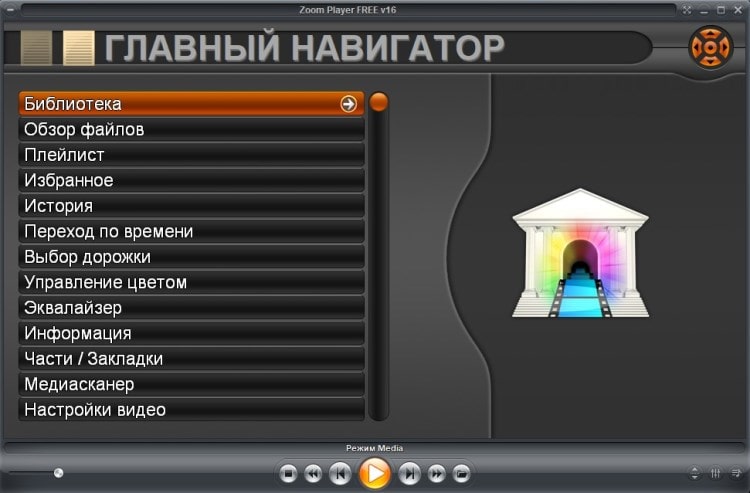The image size is (750, 493).
Task: Go to the previous track
Action: [340, 474]
